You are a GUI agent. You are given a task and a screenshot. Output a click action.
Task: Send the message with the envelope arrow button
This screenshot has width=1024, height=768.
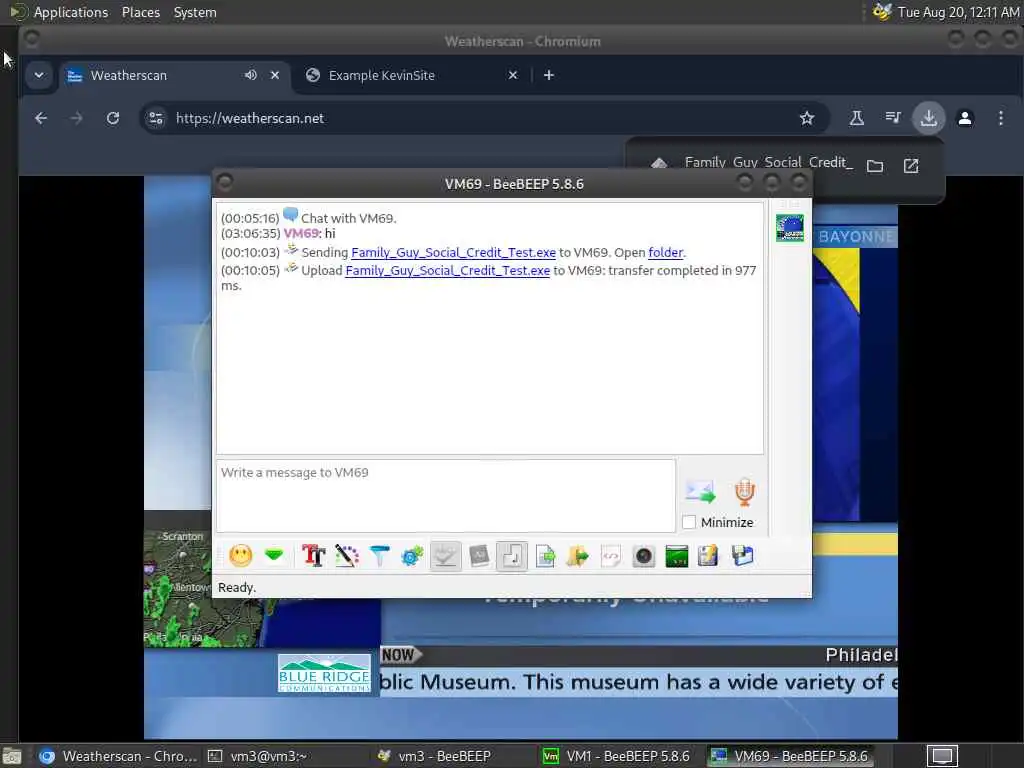coord(700,491)
